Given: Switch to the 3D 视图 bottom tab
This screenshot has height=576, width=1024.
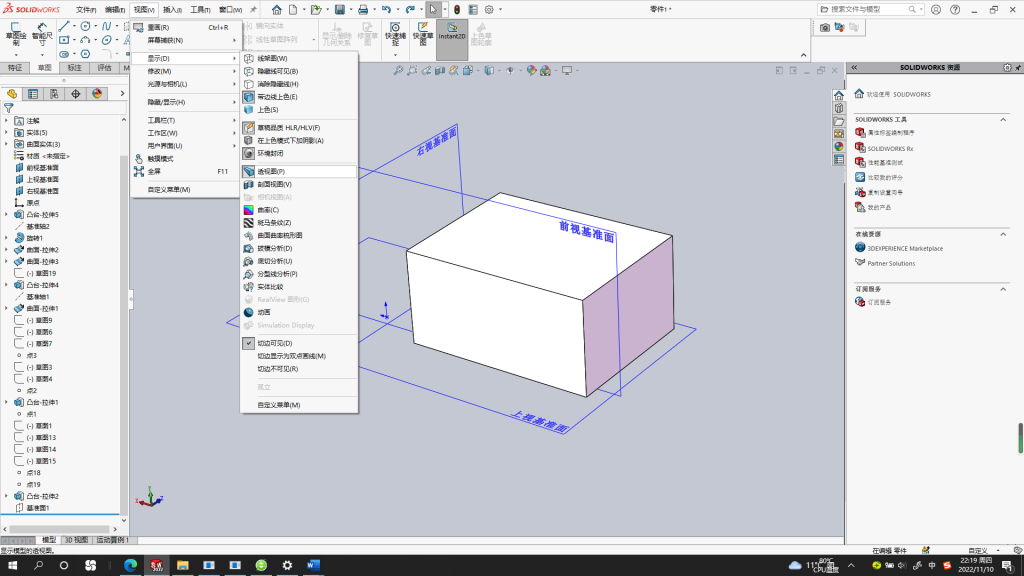Looking at the screenshot, I should click(x=76, y=540).
